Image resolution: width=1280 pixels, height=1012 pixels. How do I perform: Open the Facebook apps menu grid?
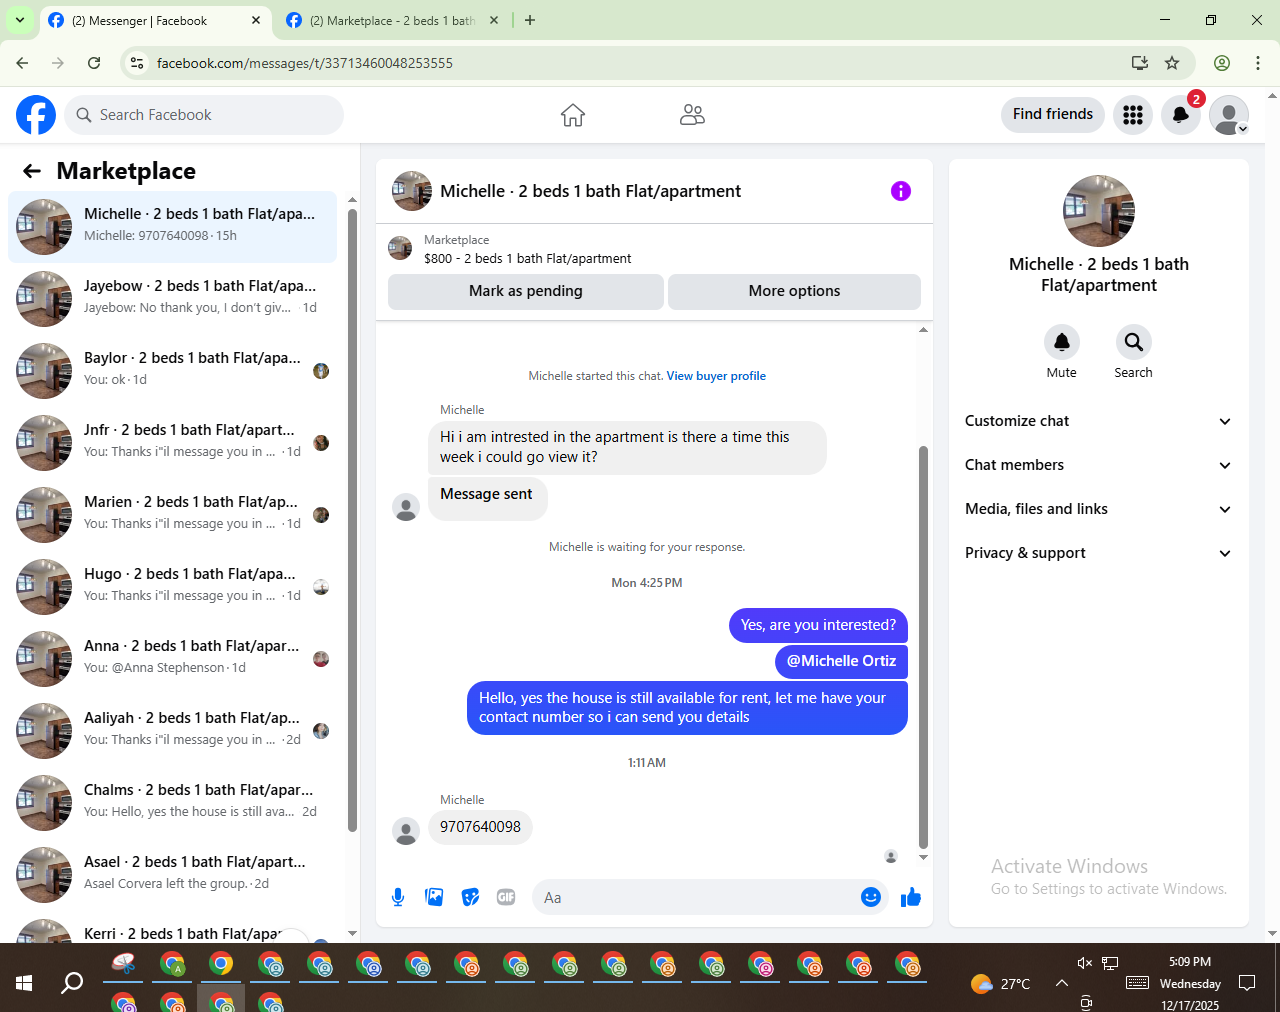click(x=1133, y=115)
